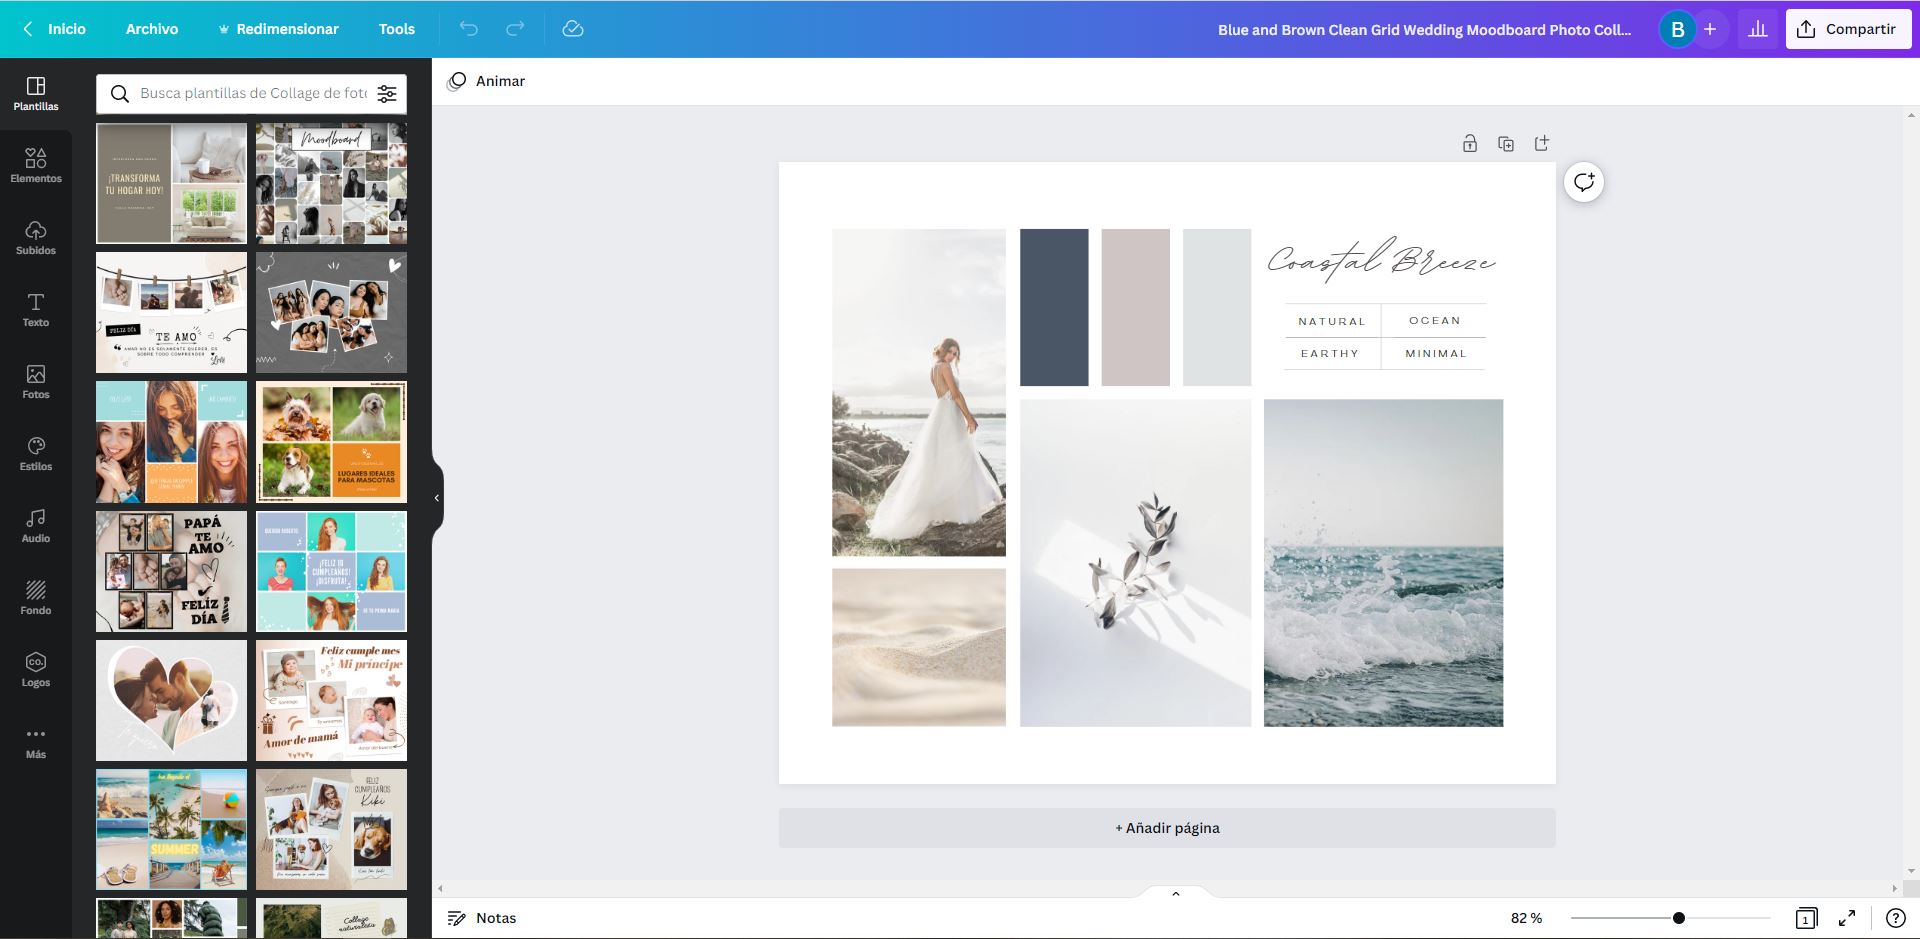Add a new page with the add-page icon

click(1541, 143)
